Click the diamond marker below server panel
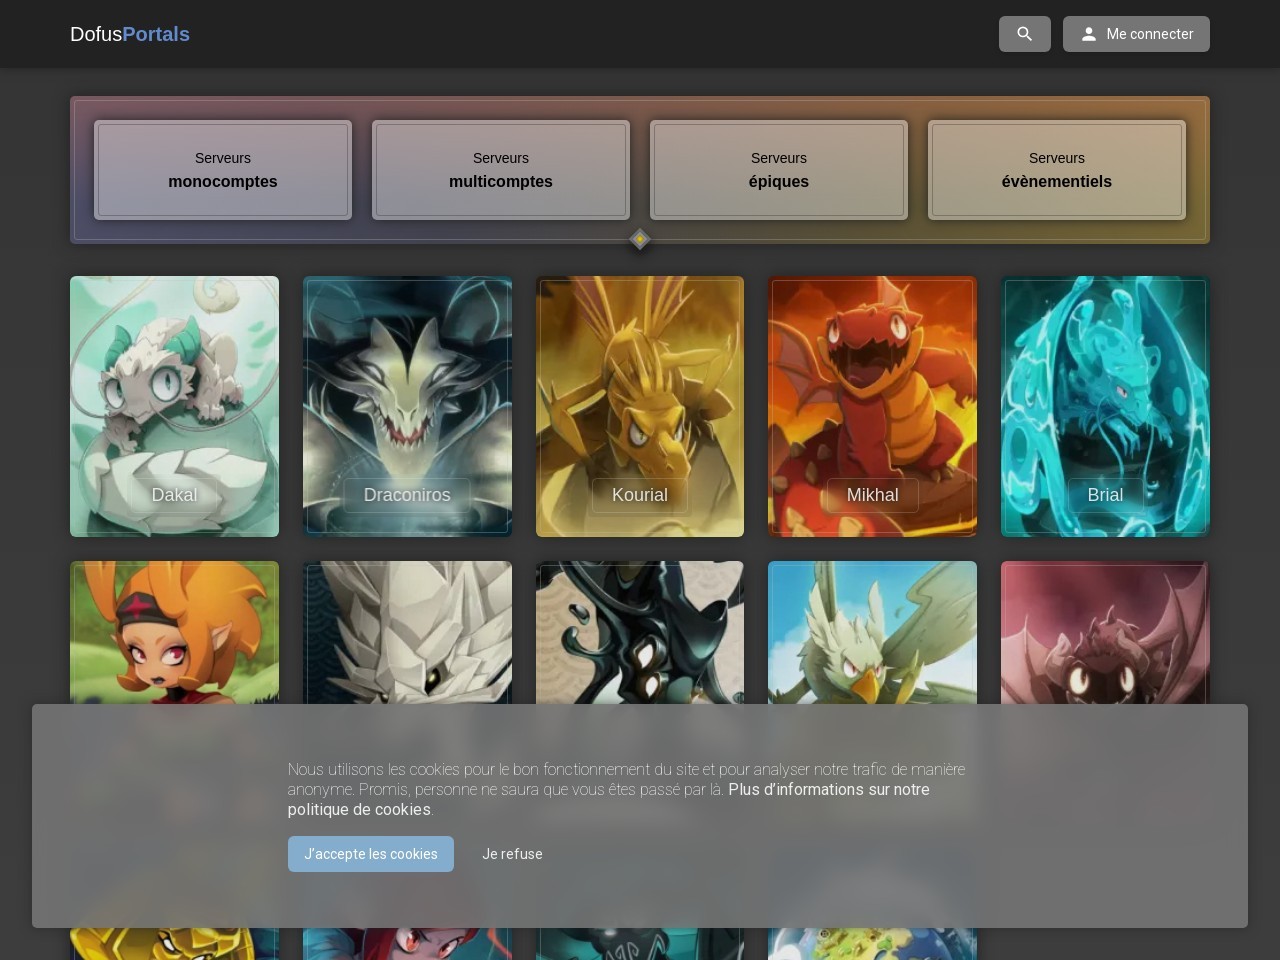 click(x=640, y=239)
